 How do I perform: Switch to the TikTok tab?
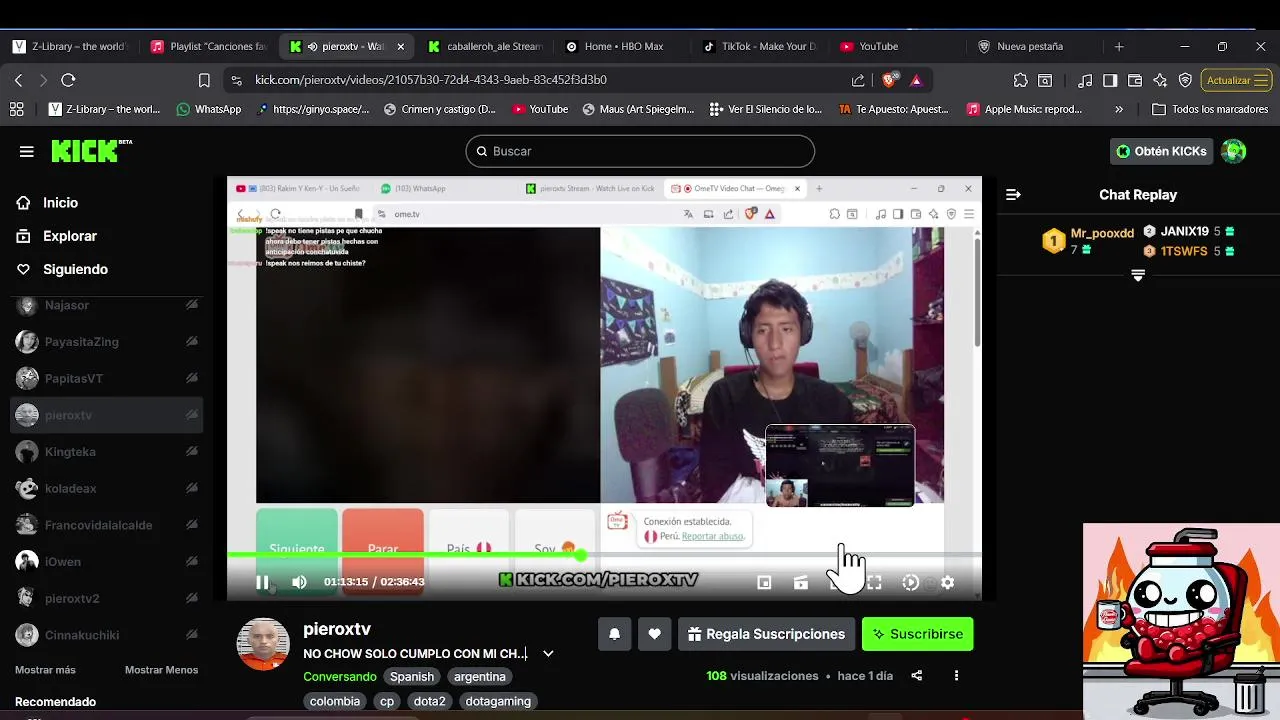click(x=760, y=46)
